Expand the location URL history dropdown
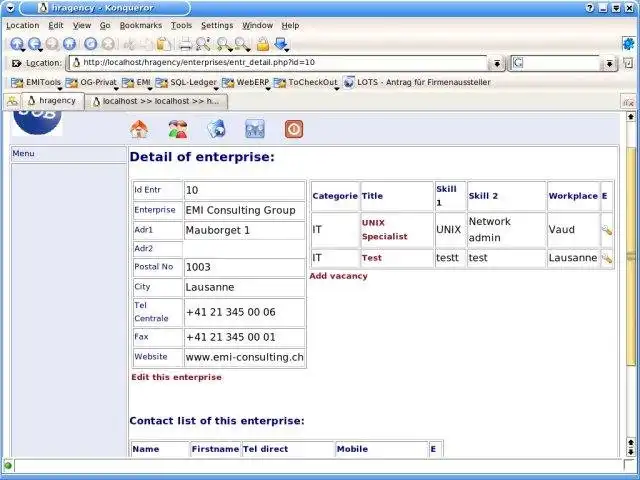 497,64
